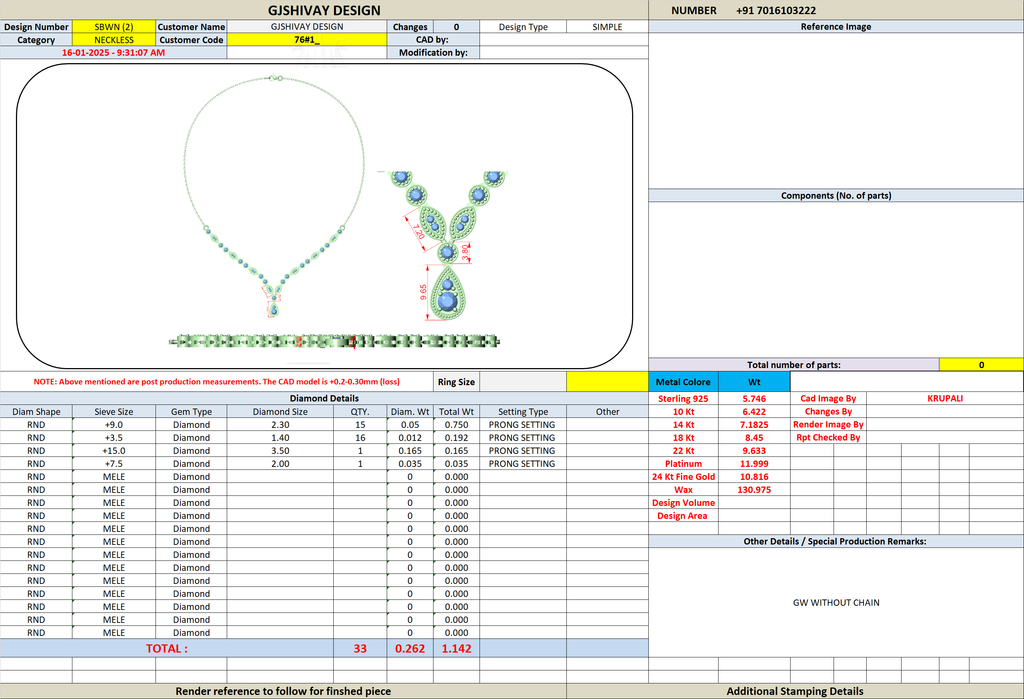Screen dimensions: 1024x699
Task: Select the total diamond weight 0.262
Action: tap(410, 649)
